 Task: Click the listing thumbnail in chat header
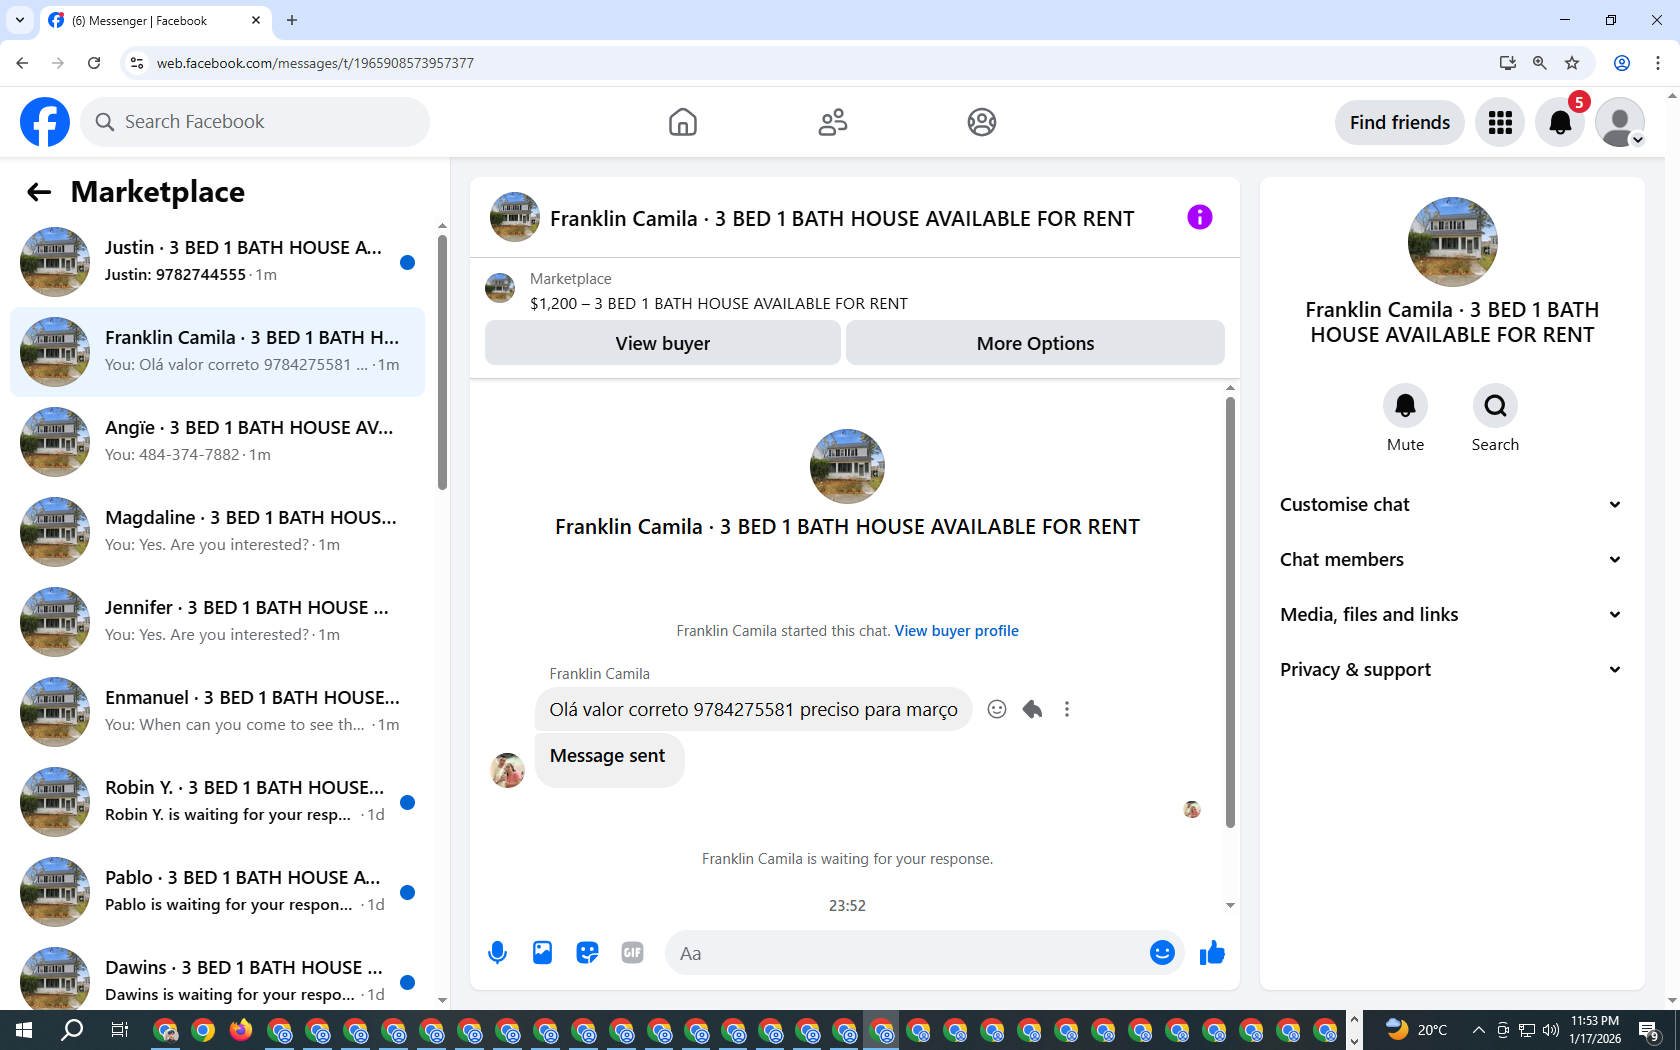(515, 217)
